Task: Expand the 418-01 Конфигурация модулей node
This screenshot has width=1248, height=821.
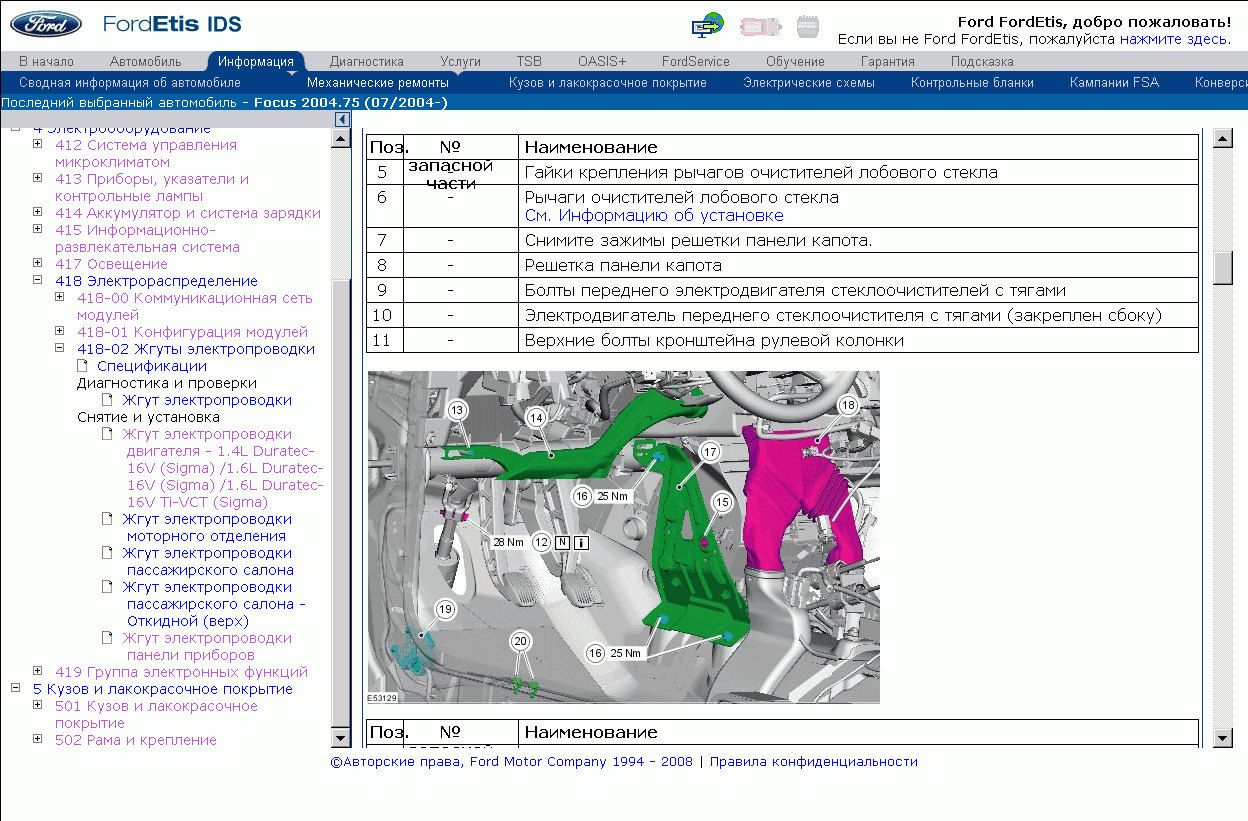Action: (59, 331)
